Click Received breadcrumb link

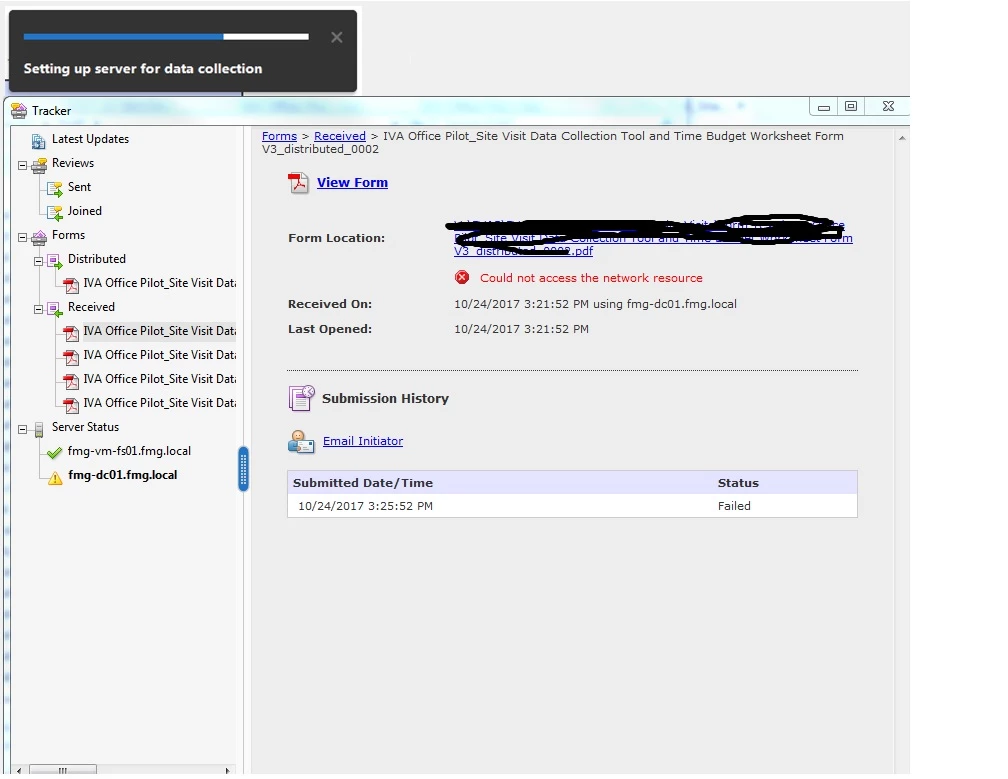pos(339,136)
